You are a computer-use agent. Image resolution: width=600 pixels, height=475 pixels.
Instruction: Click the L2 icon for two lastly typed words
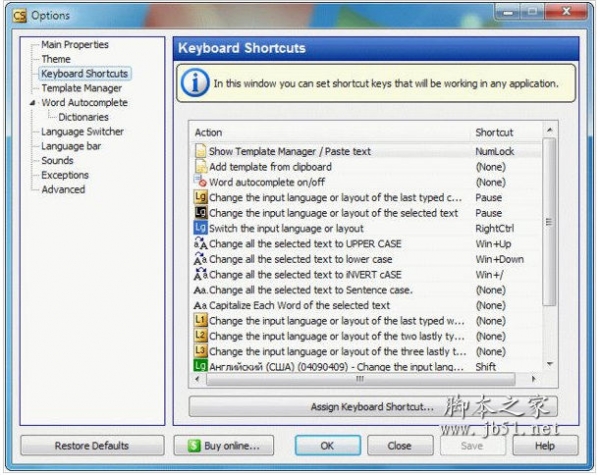click(x=201, y=335)
